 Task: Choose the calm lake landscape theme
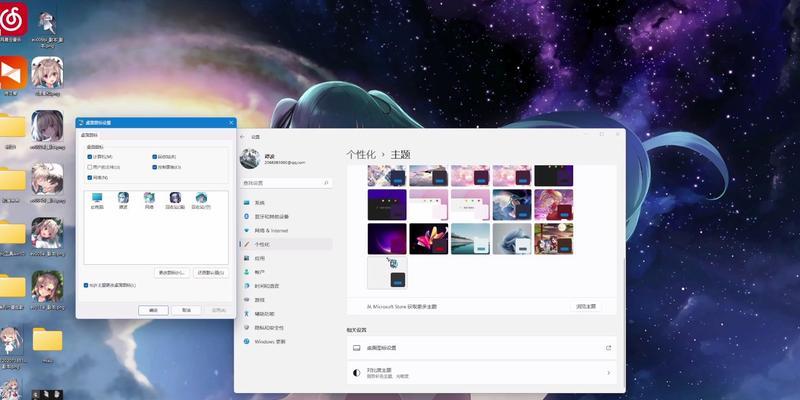point(470,238)
